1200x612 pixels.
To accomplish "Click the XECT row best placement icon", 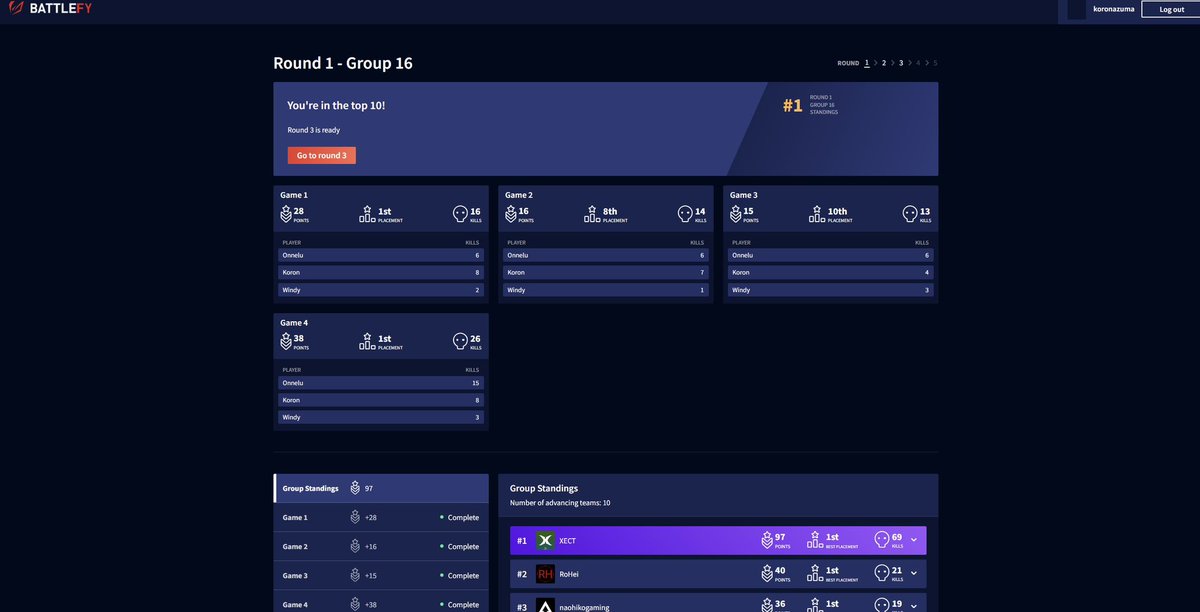I will click(815, 541).
